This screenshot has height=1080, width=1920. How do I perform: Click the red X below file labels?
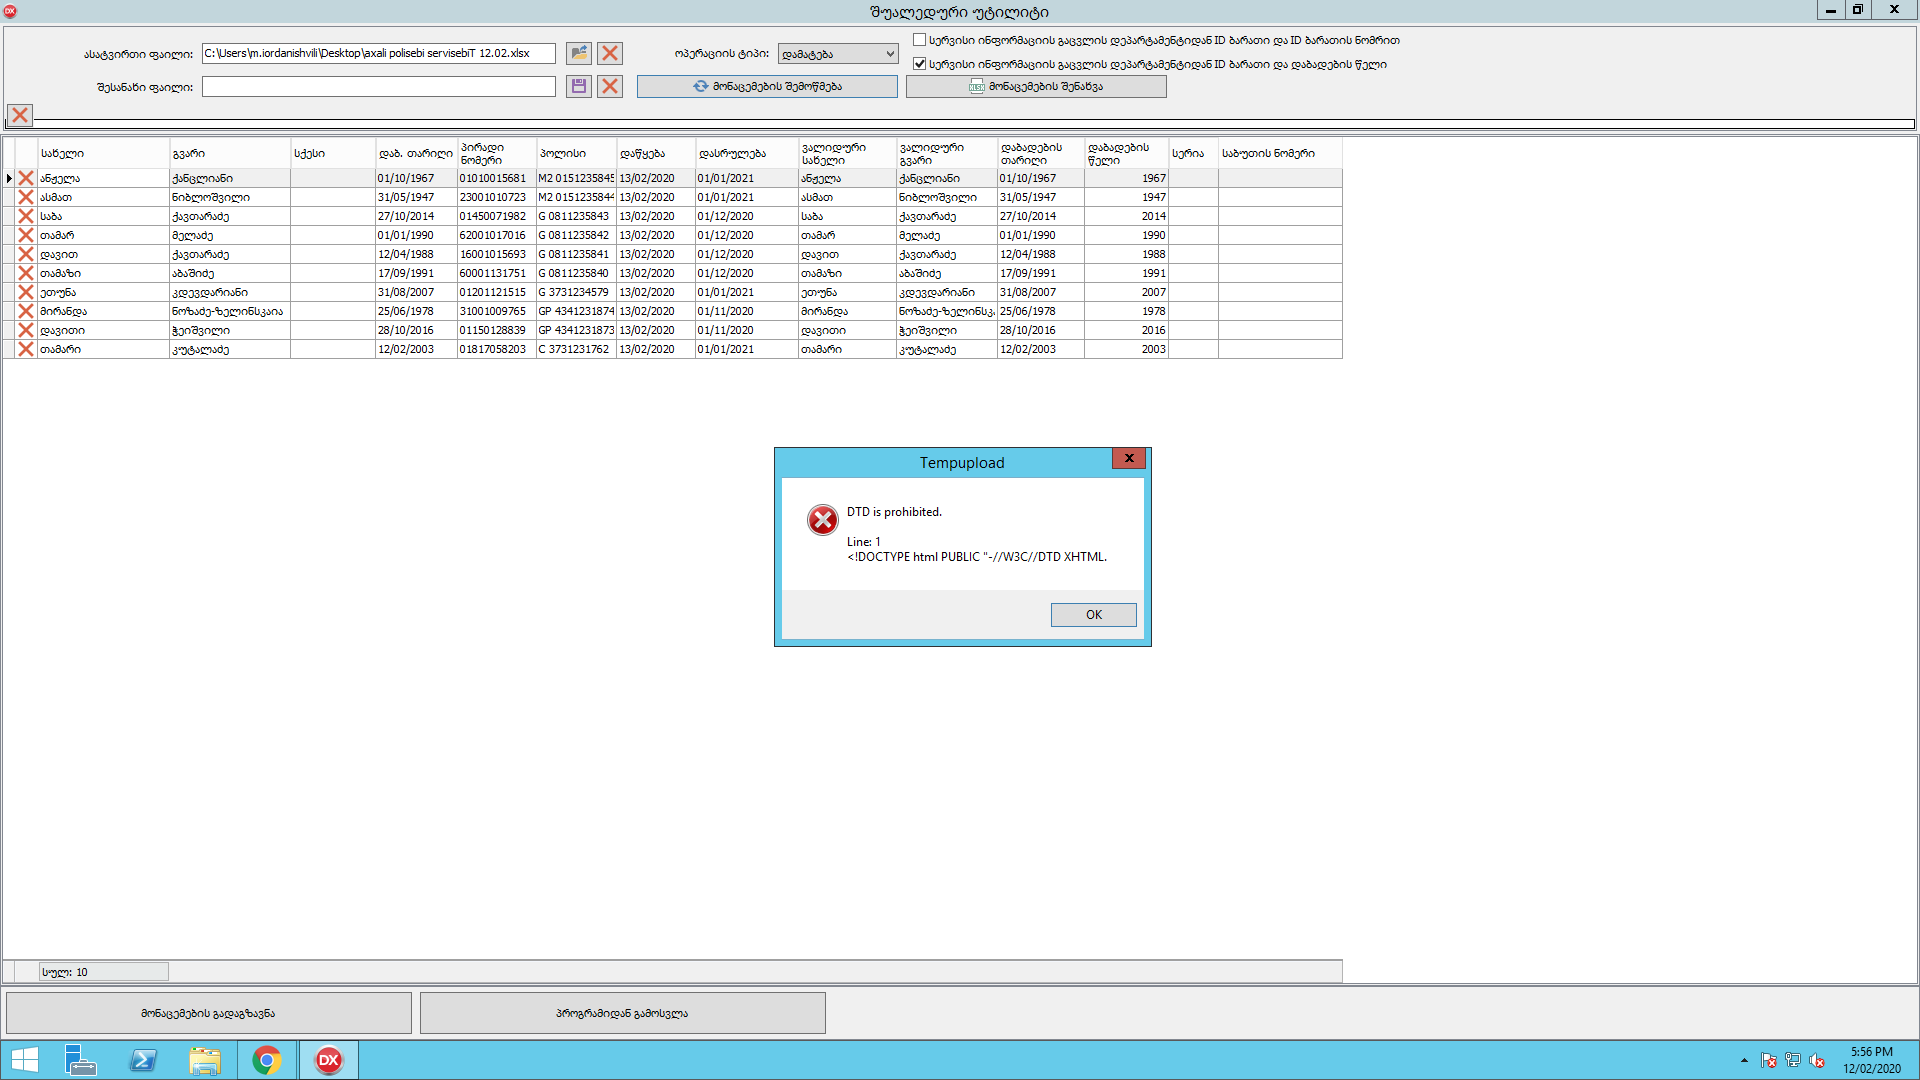[20, 115]
